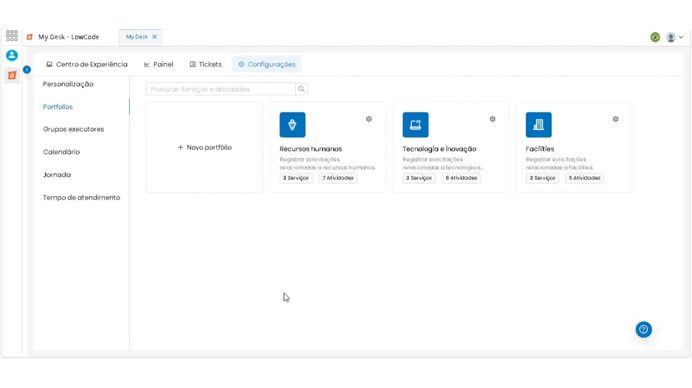This screenshot has width=692, height=388.
Task: Open the apps grid launcher icon
Action: coord(12,35)
